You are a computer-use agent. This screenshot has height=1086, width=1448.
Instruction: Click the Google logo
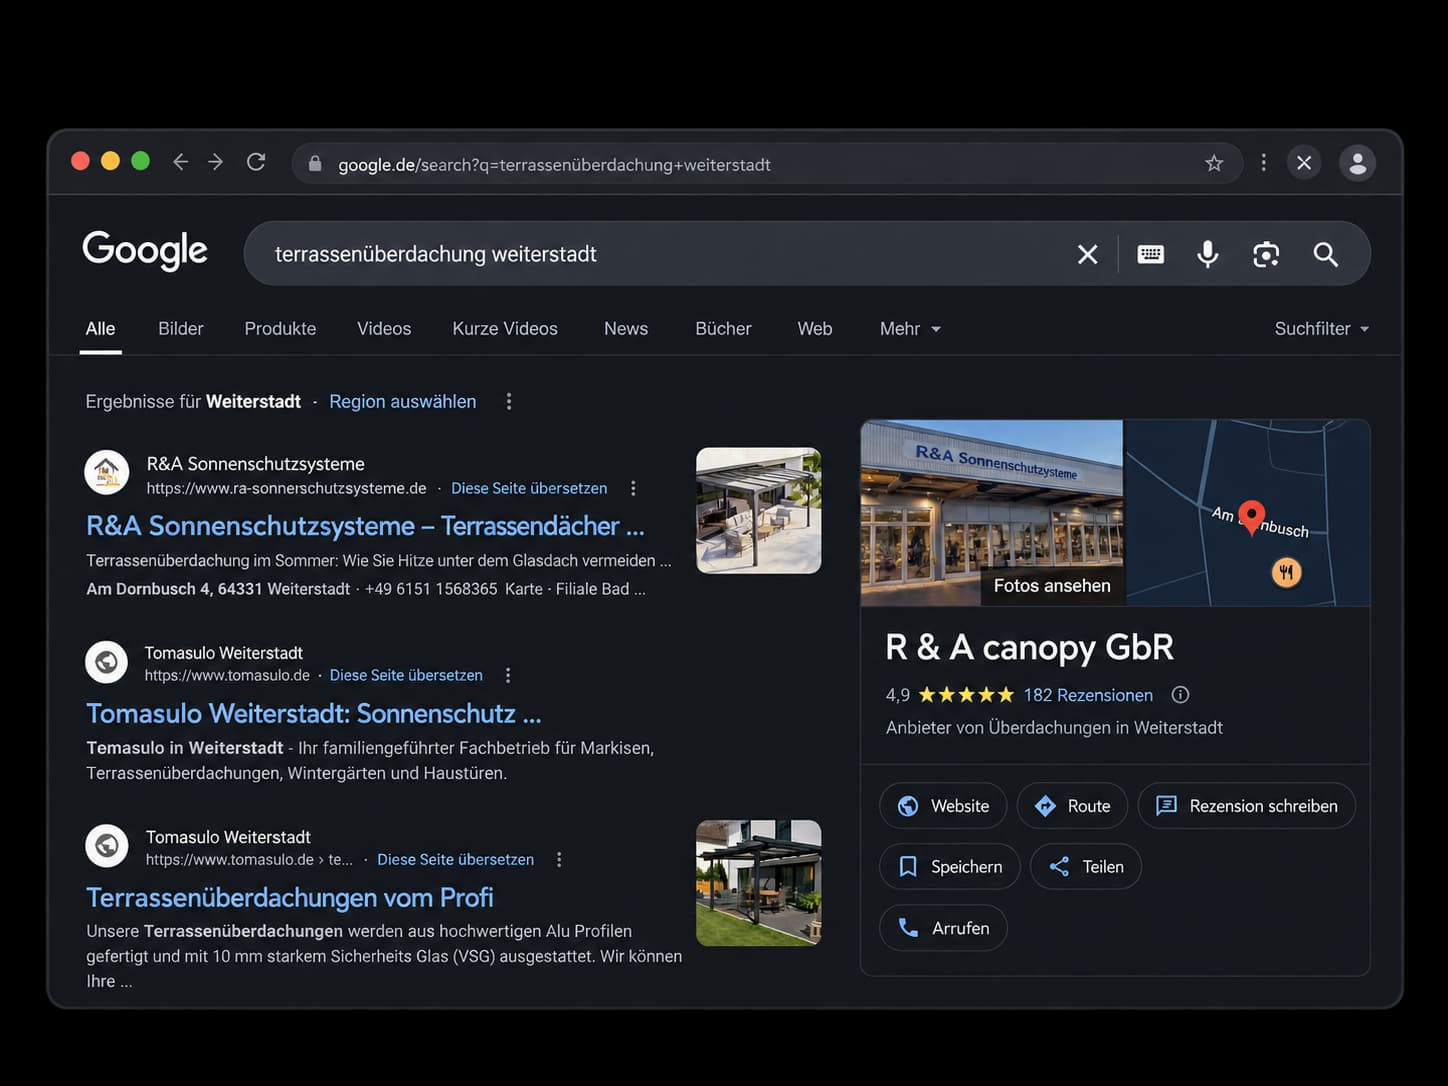[x=145, y=250]
